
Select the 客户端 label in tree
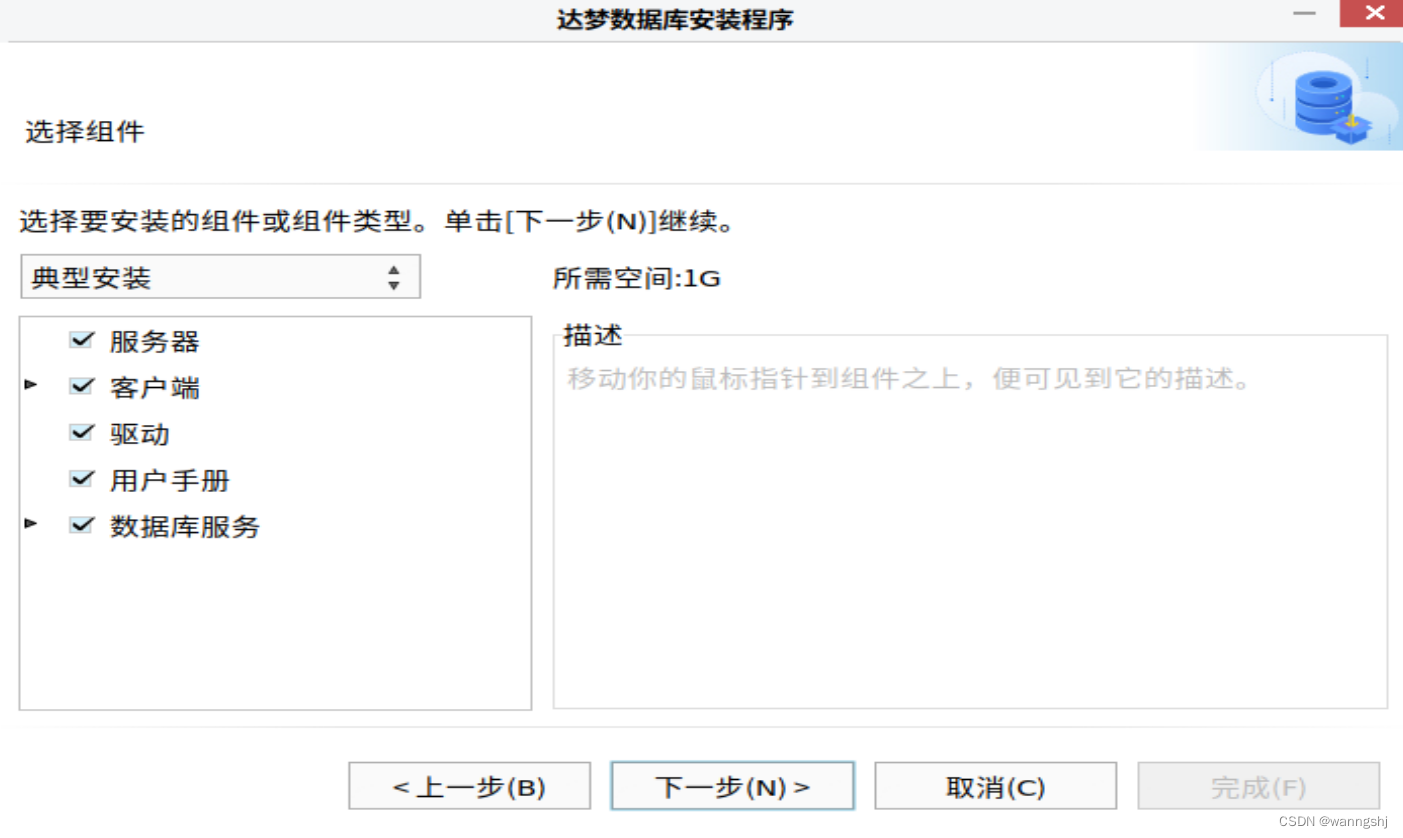(155, 387)
